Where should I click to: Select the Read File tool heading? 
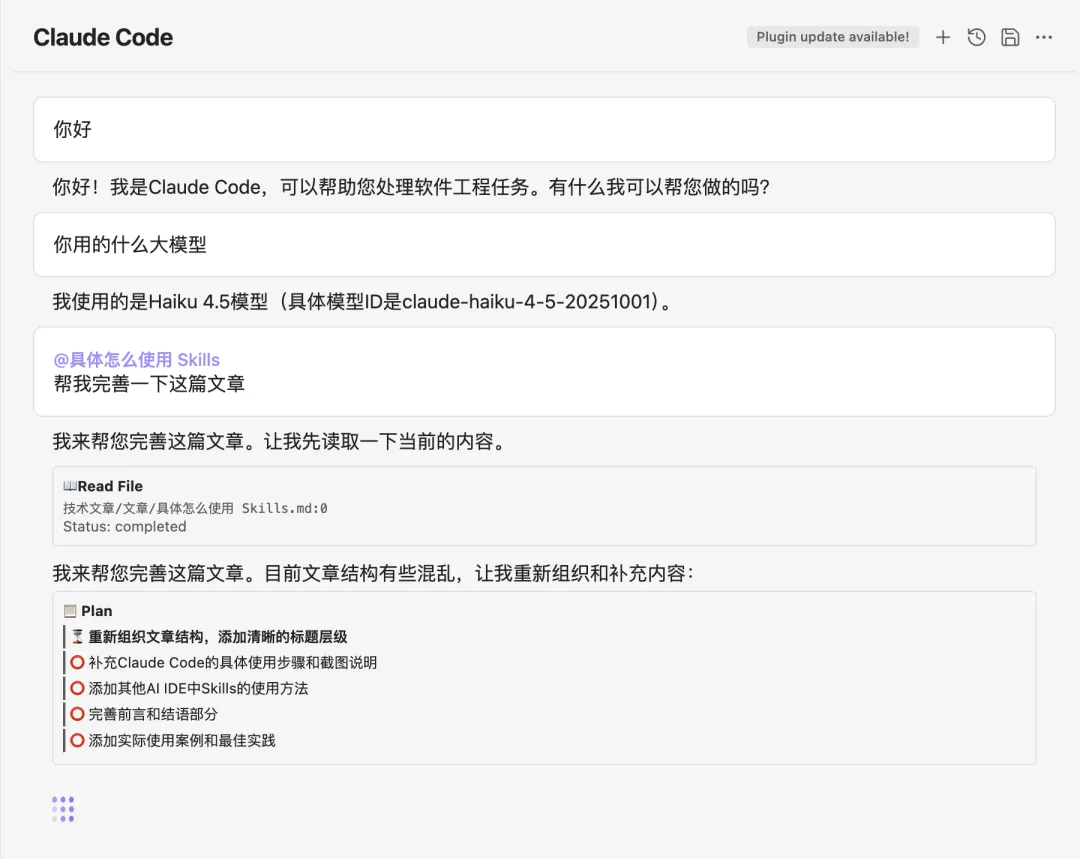[x=110, y=486]
